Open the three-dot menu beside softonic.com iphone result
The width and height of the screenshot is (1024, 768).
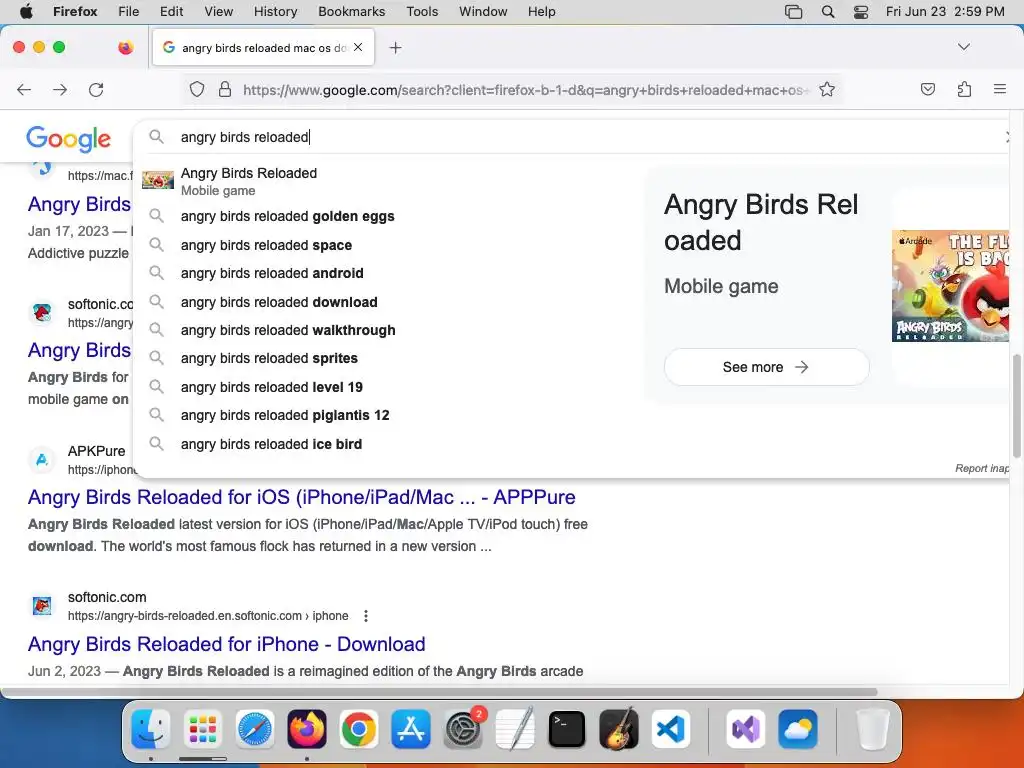coord(366,616)
